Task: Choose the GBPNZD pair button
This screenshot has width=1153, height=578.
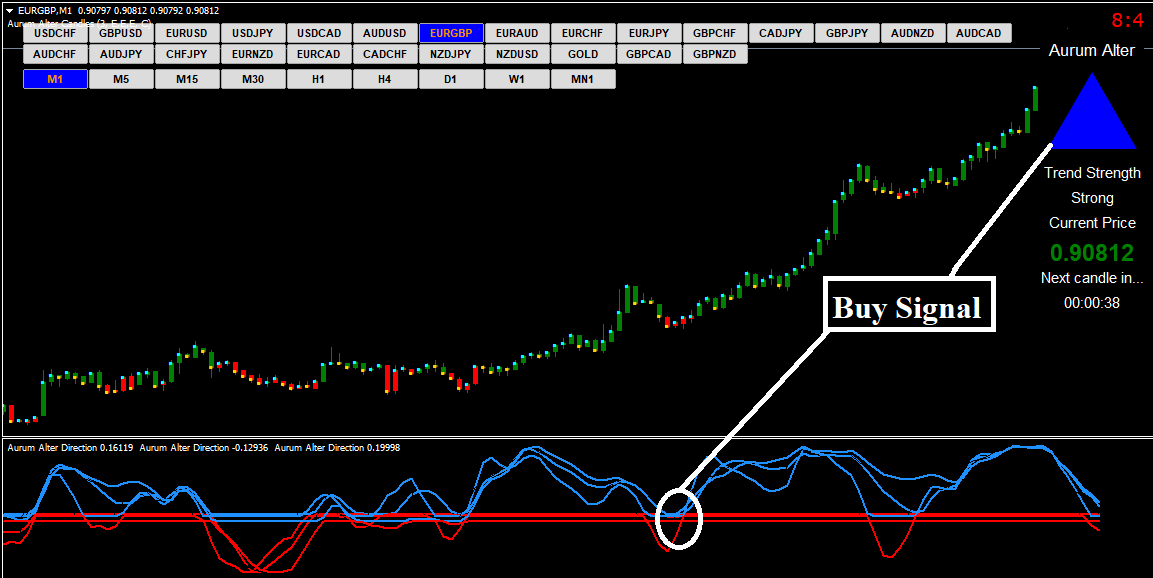Action: pos(715,54)
